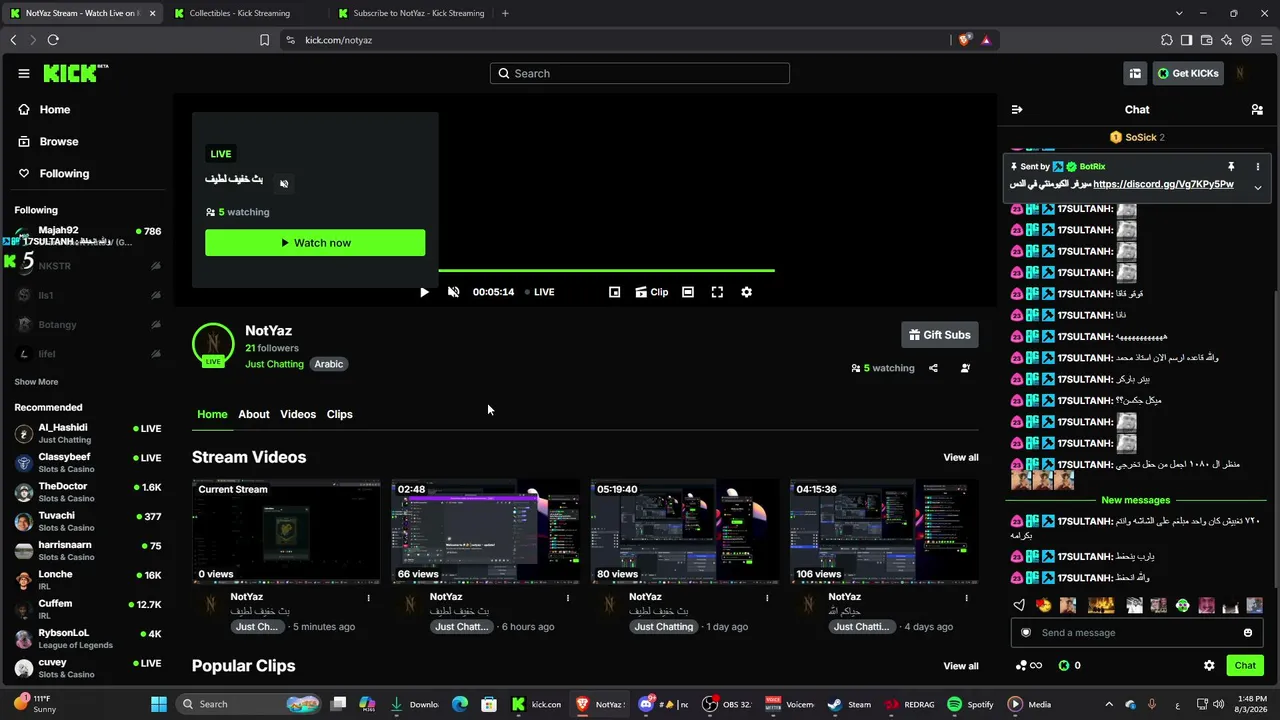Open Spotify from taskbar

[x=971, y=704]
